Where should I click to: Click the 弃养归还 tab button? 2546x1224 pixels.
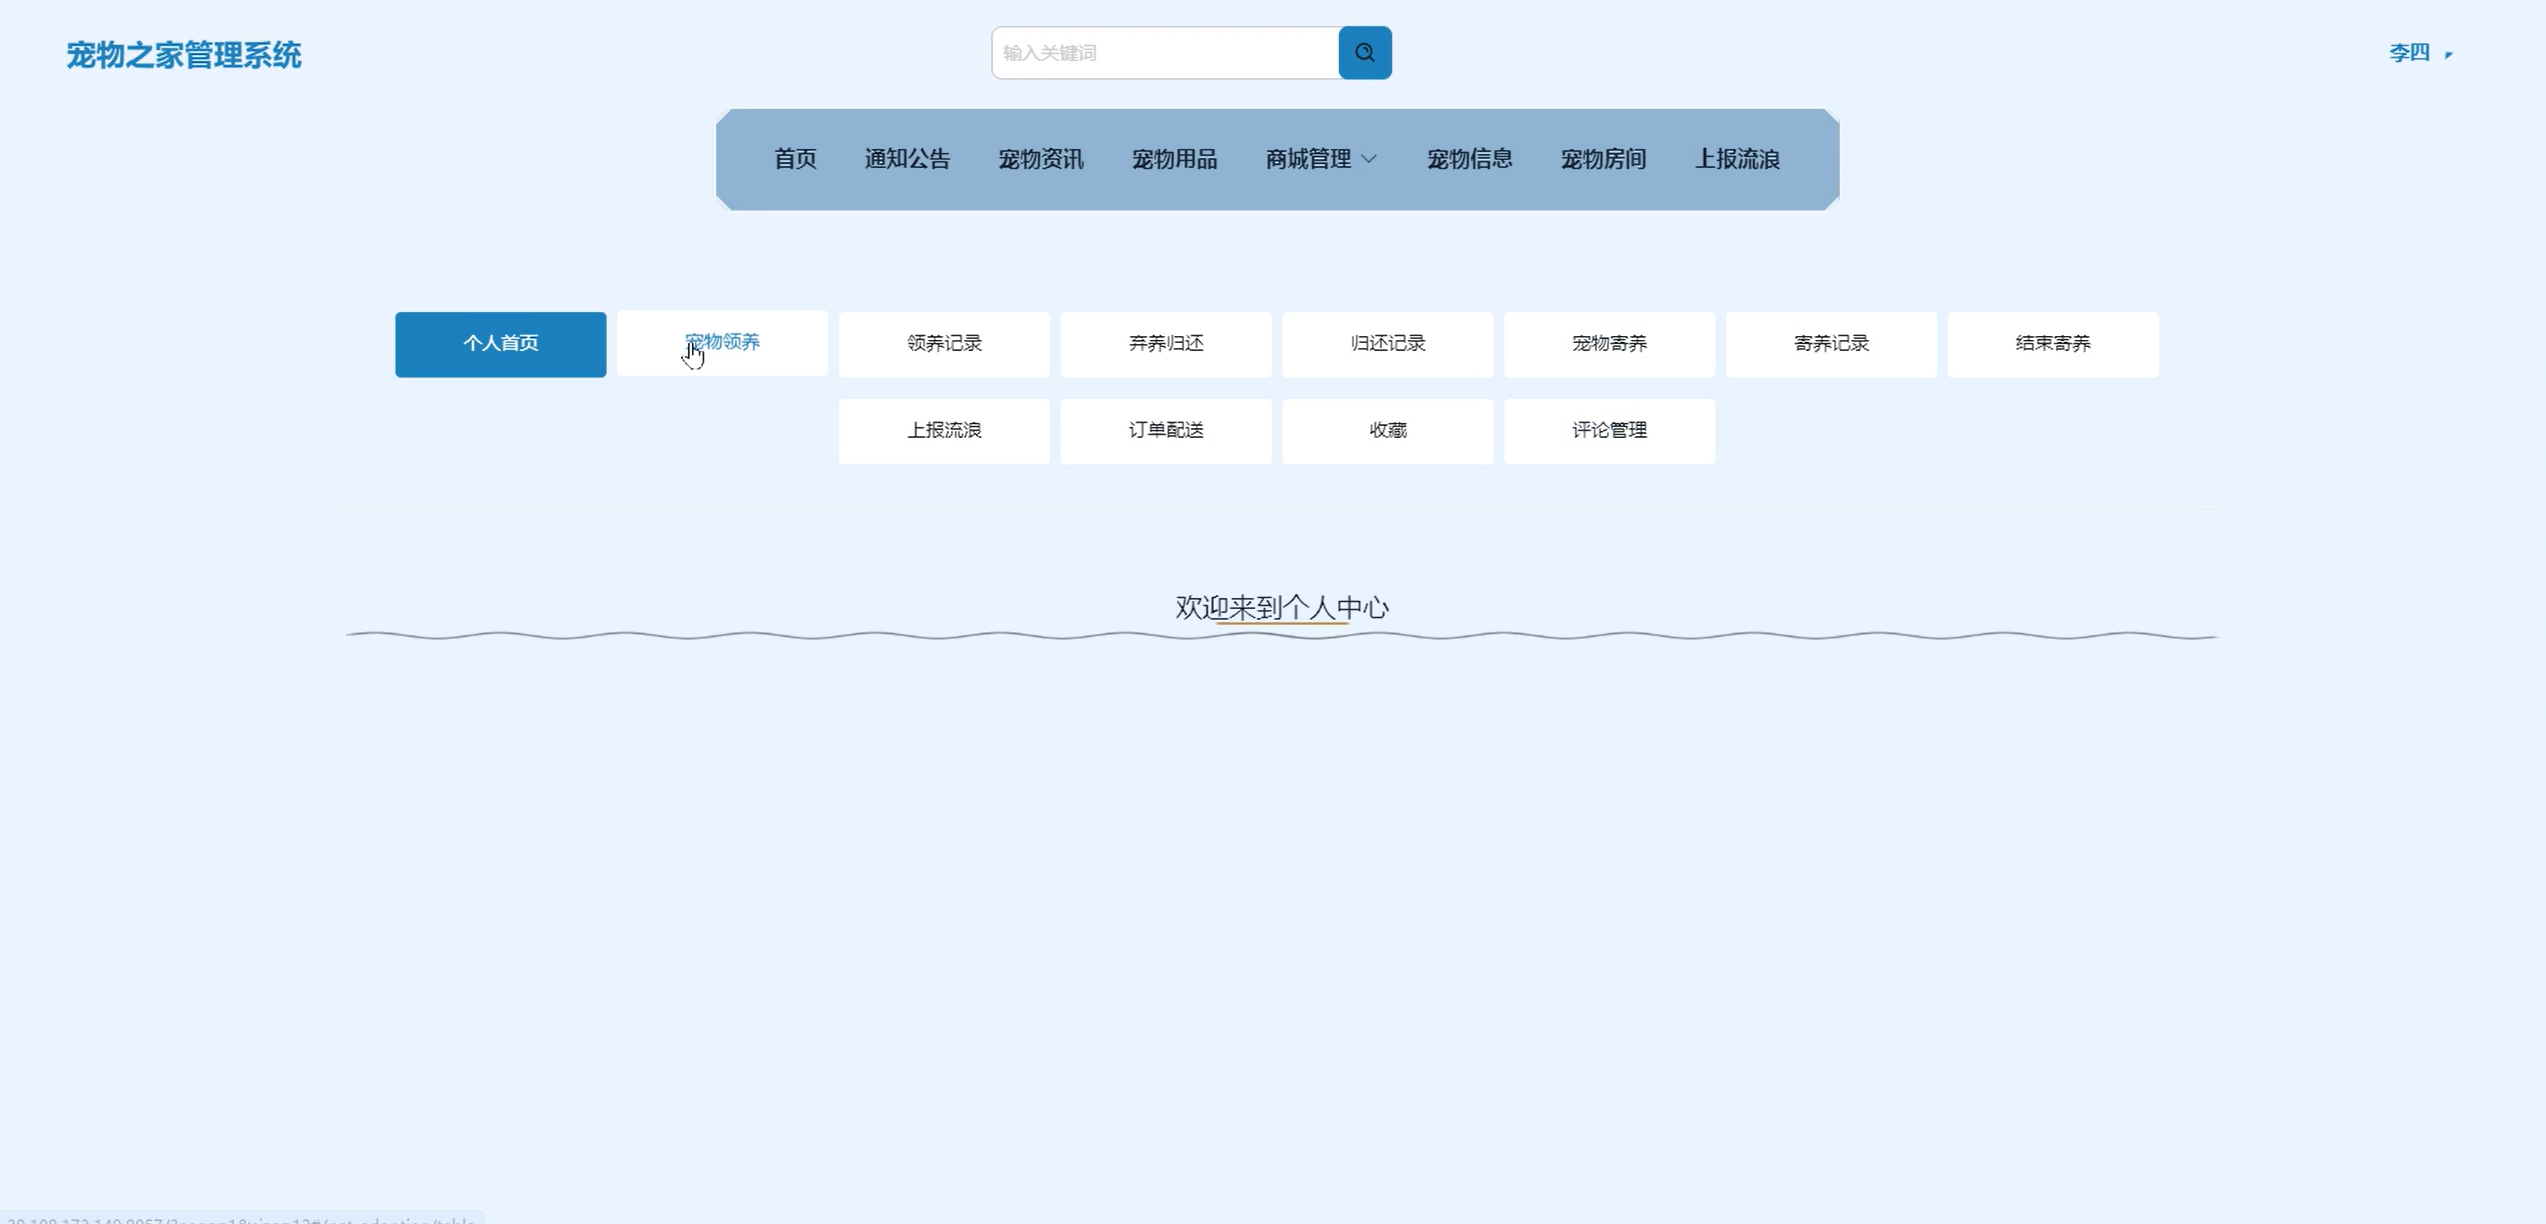point(1166,344)
